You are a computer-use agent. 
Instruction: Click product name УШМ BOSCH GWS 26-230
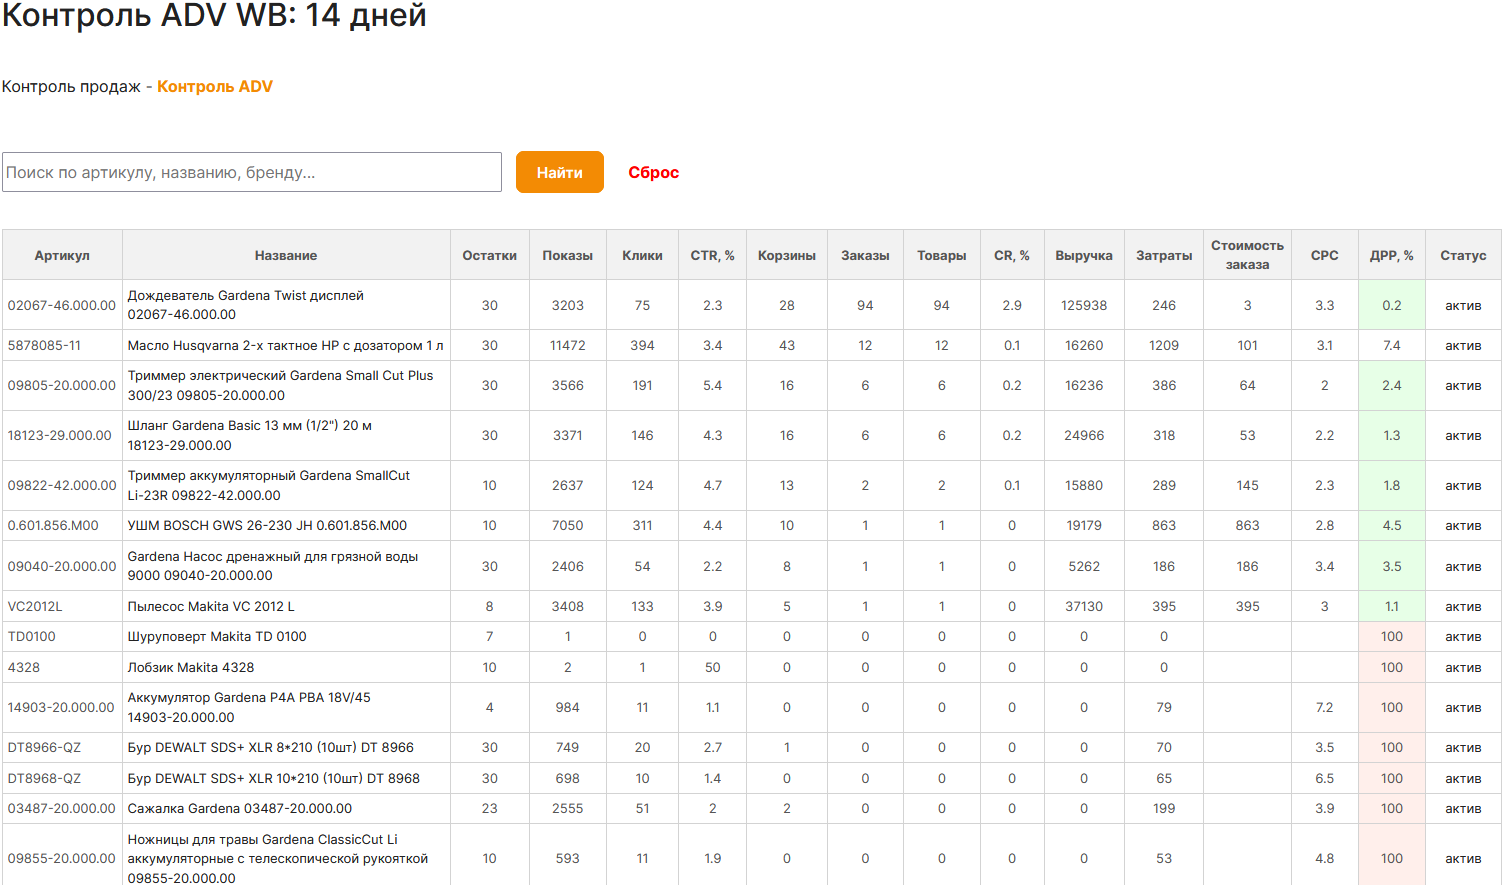tap(267, 525)
